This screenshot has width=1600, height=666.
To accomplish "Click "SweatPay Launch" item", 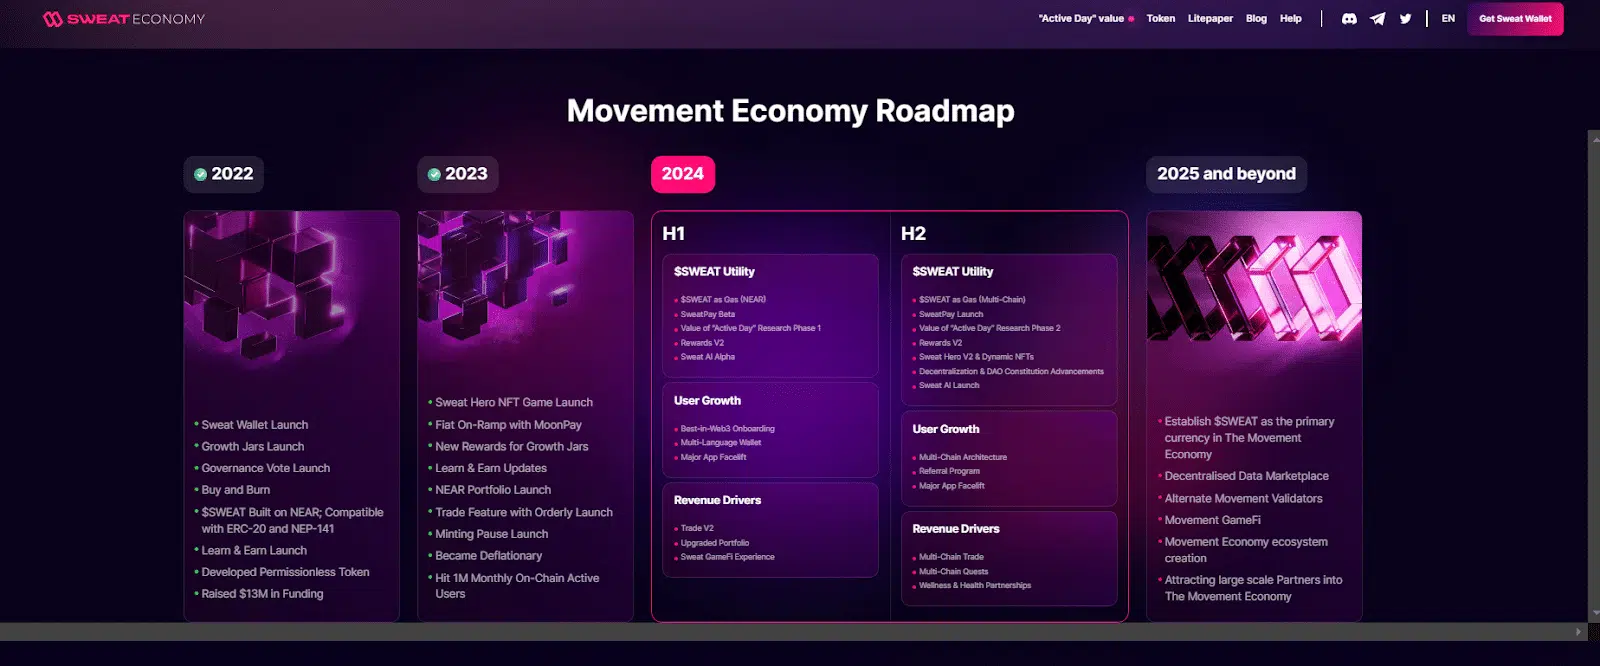I will pos(951,314).
